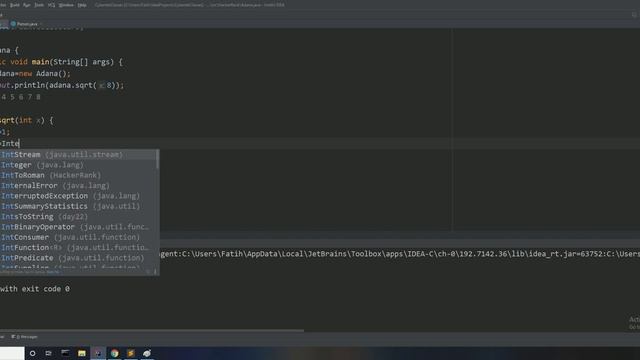
Task: Open the Cortana circle icon in taskbar
Action: 33,353
